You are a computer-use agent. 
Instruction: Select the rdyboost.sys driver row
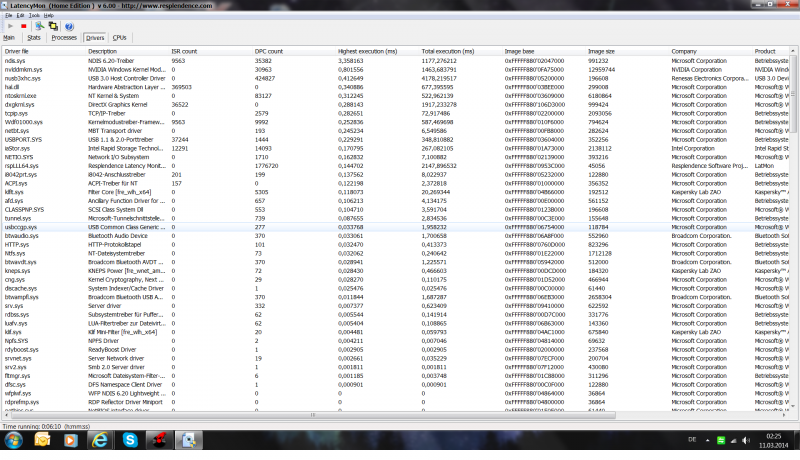(x=395, y=350)
